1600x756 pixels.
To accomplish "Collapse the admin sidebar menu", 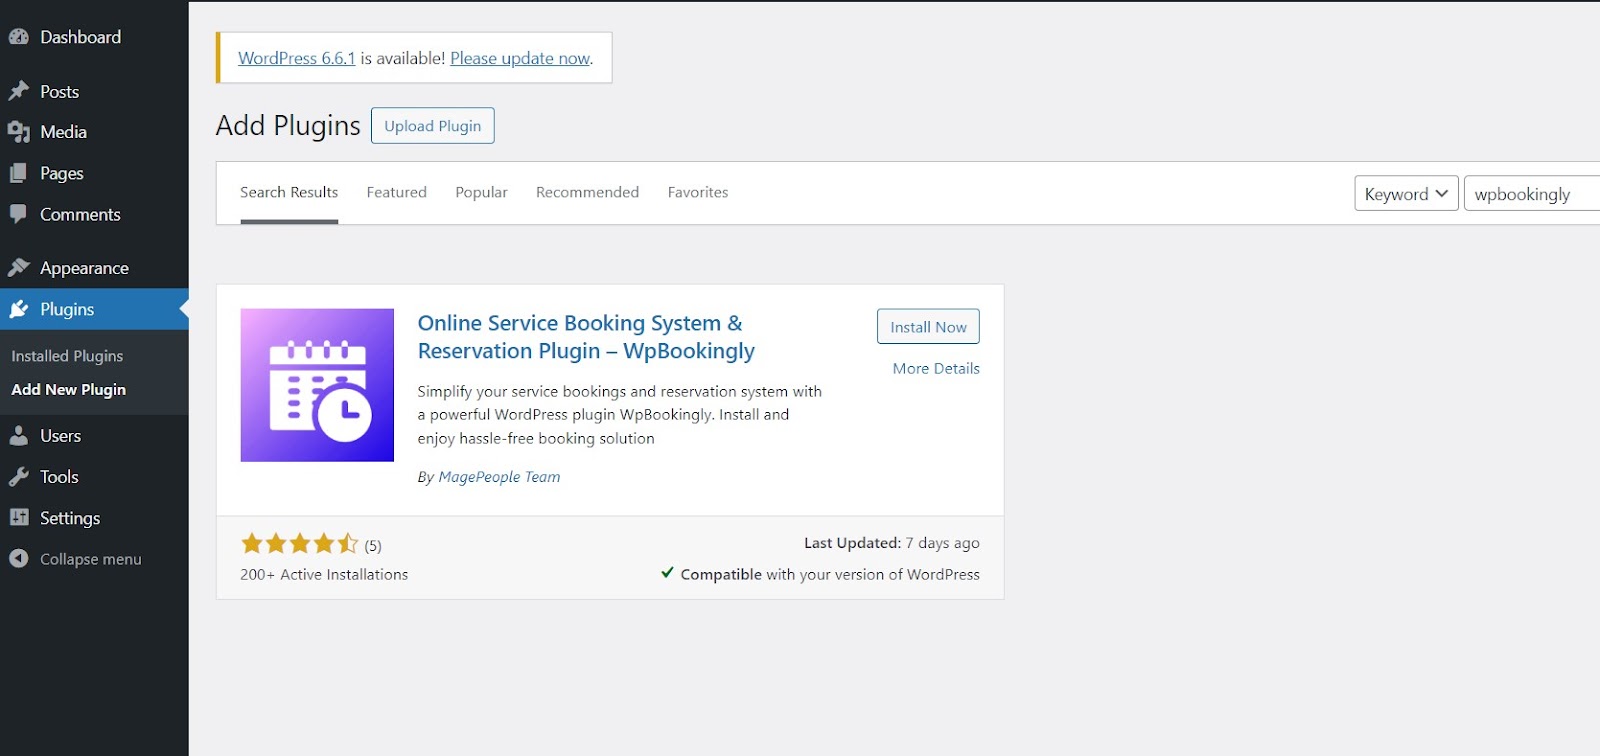I will click(x=94, y=559).
